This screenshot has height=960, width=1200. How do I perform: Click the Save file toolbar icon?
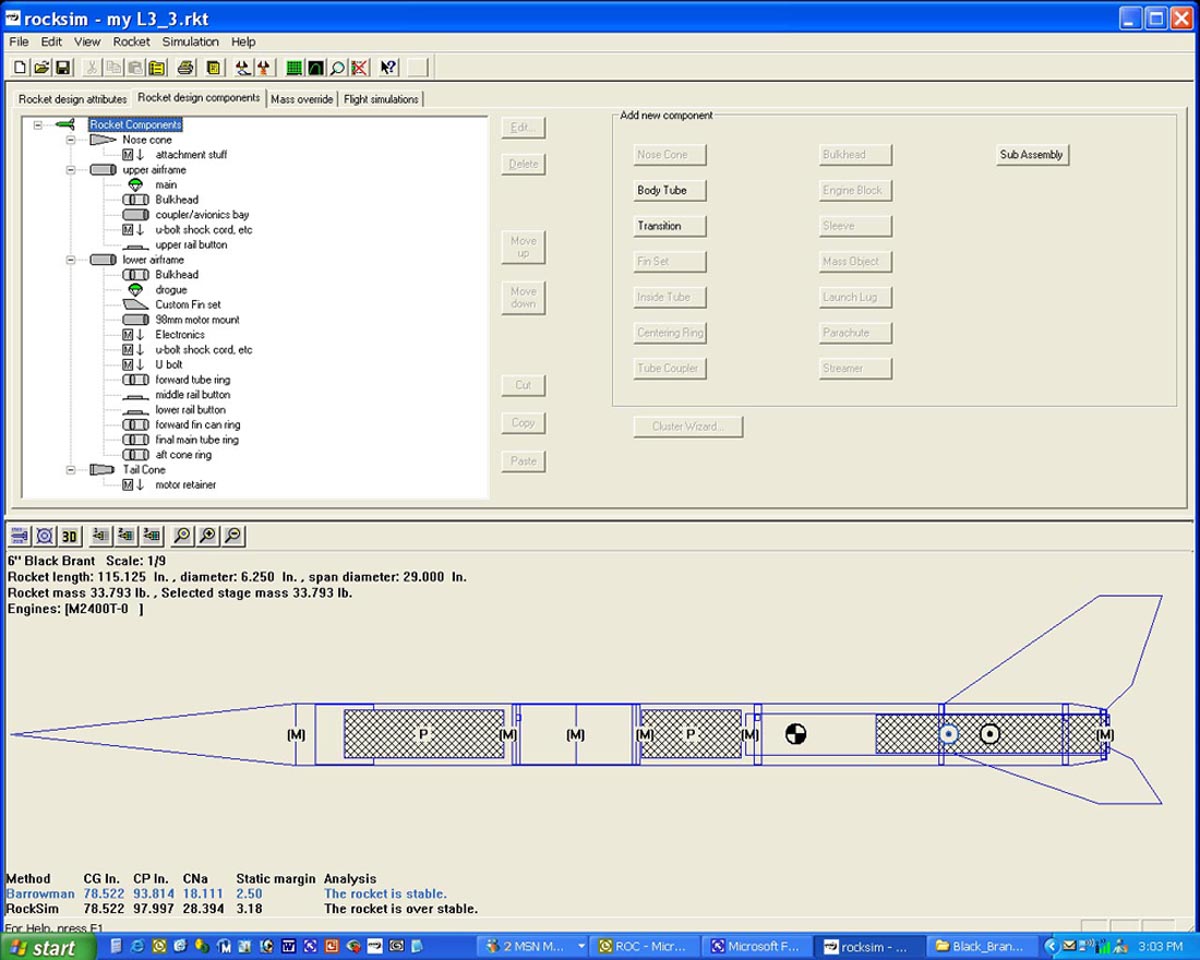coord(63,67)
